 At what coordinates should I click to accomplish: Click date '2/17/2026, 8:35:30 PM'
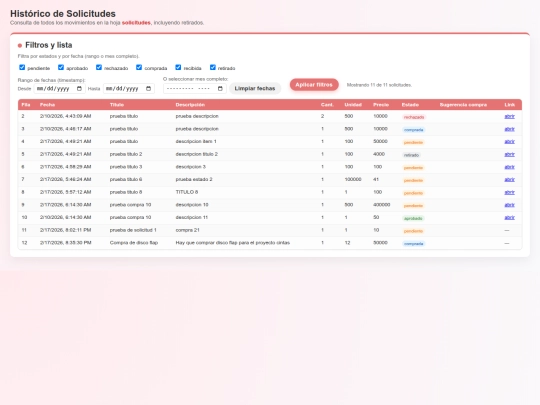(x=65, y=242)
